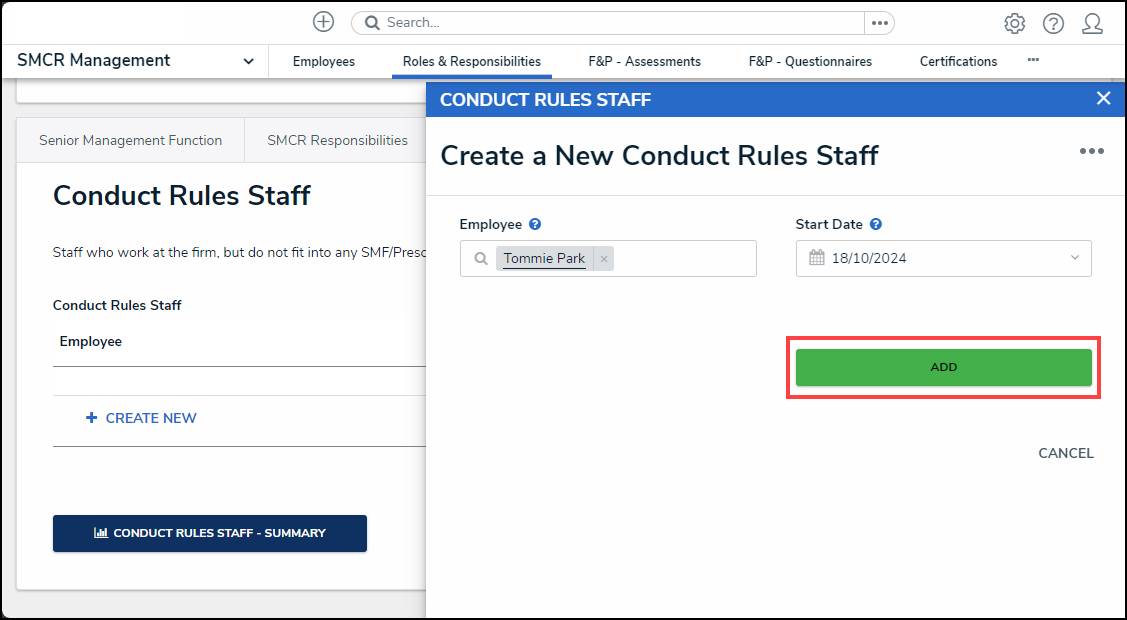Open Conduct Rules Staff - Summary report

click(x=210, y=533)
